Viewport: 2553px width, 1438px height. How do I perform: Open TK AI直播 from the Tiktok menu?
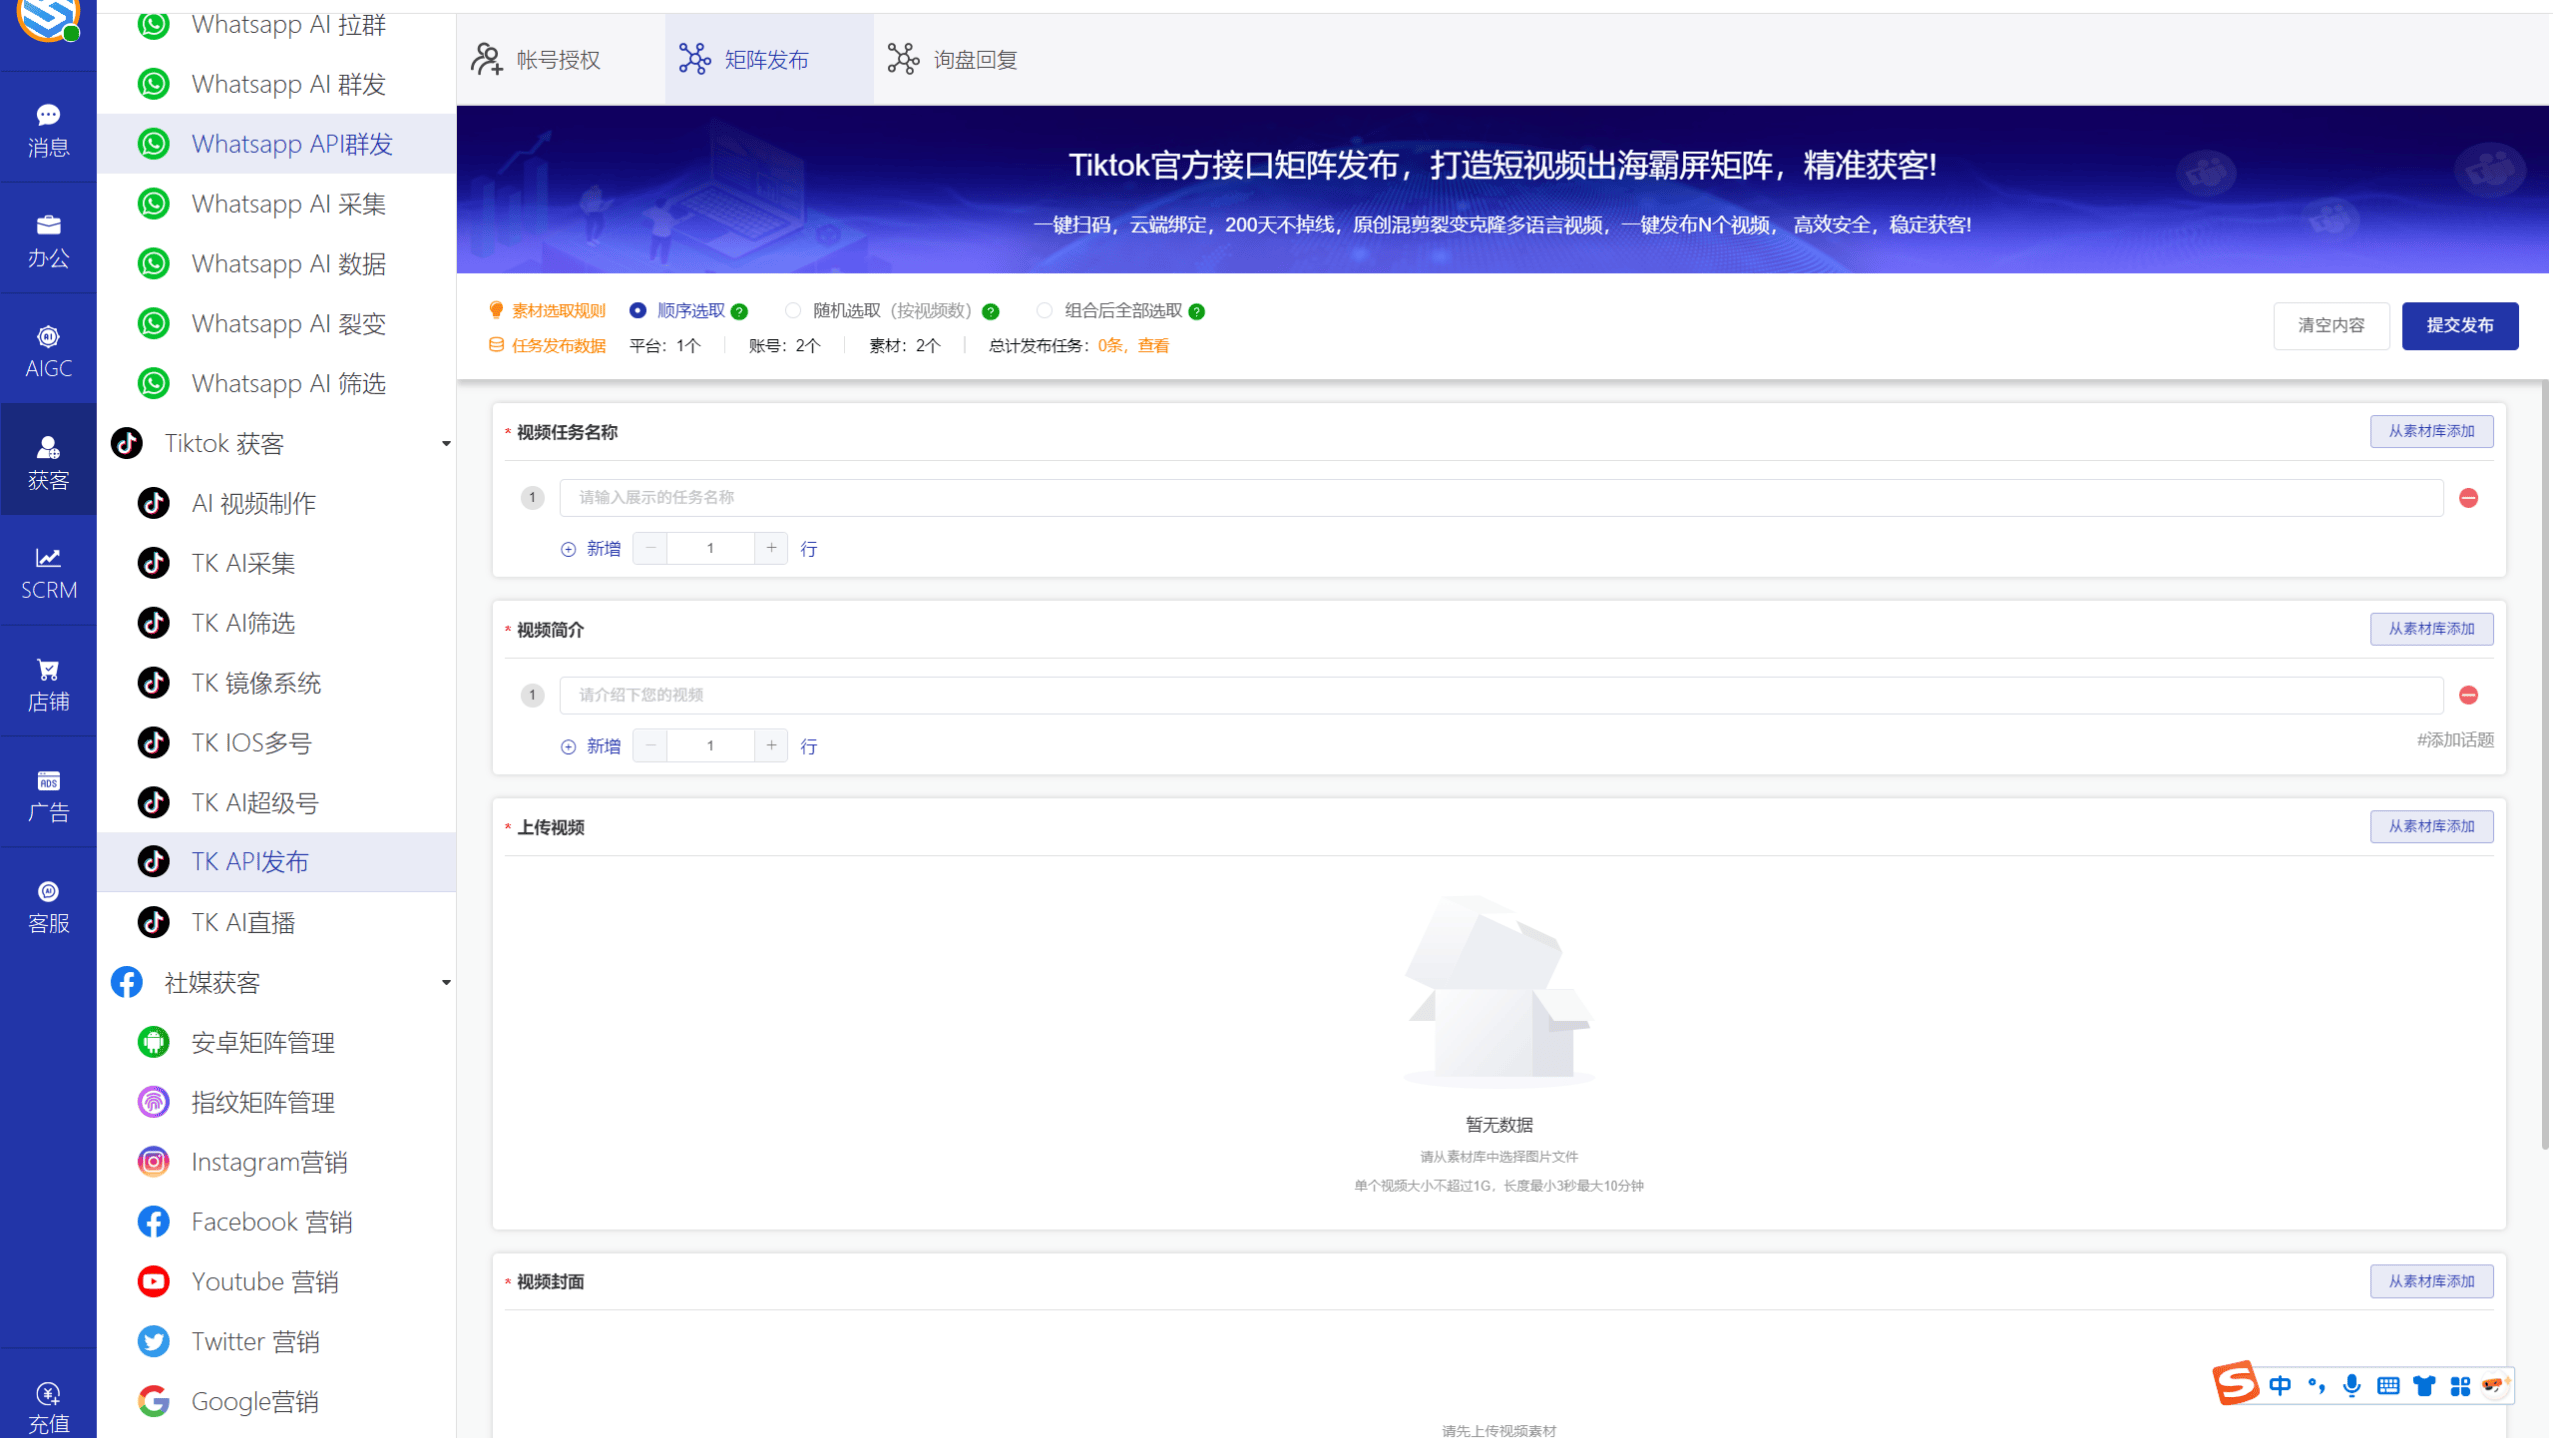pyautogui.click(x=243, y=921)
